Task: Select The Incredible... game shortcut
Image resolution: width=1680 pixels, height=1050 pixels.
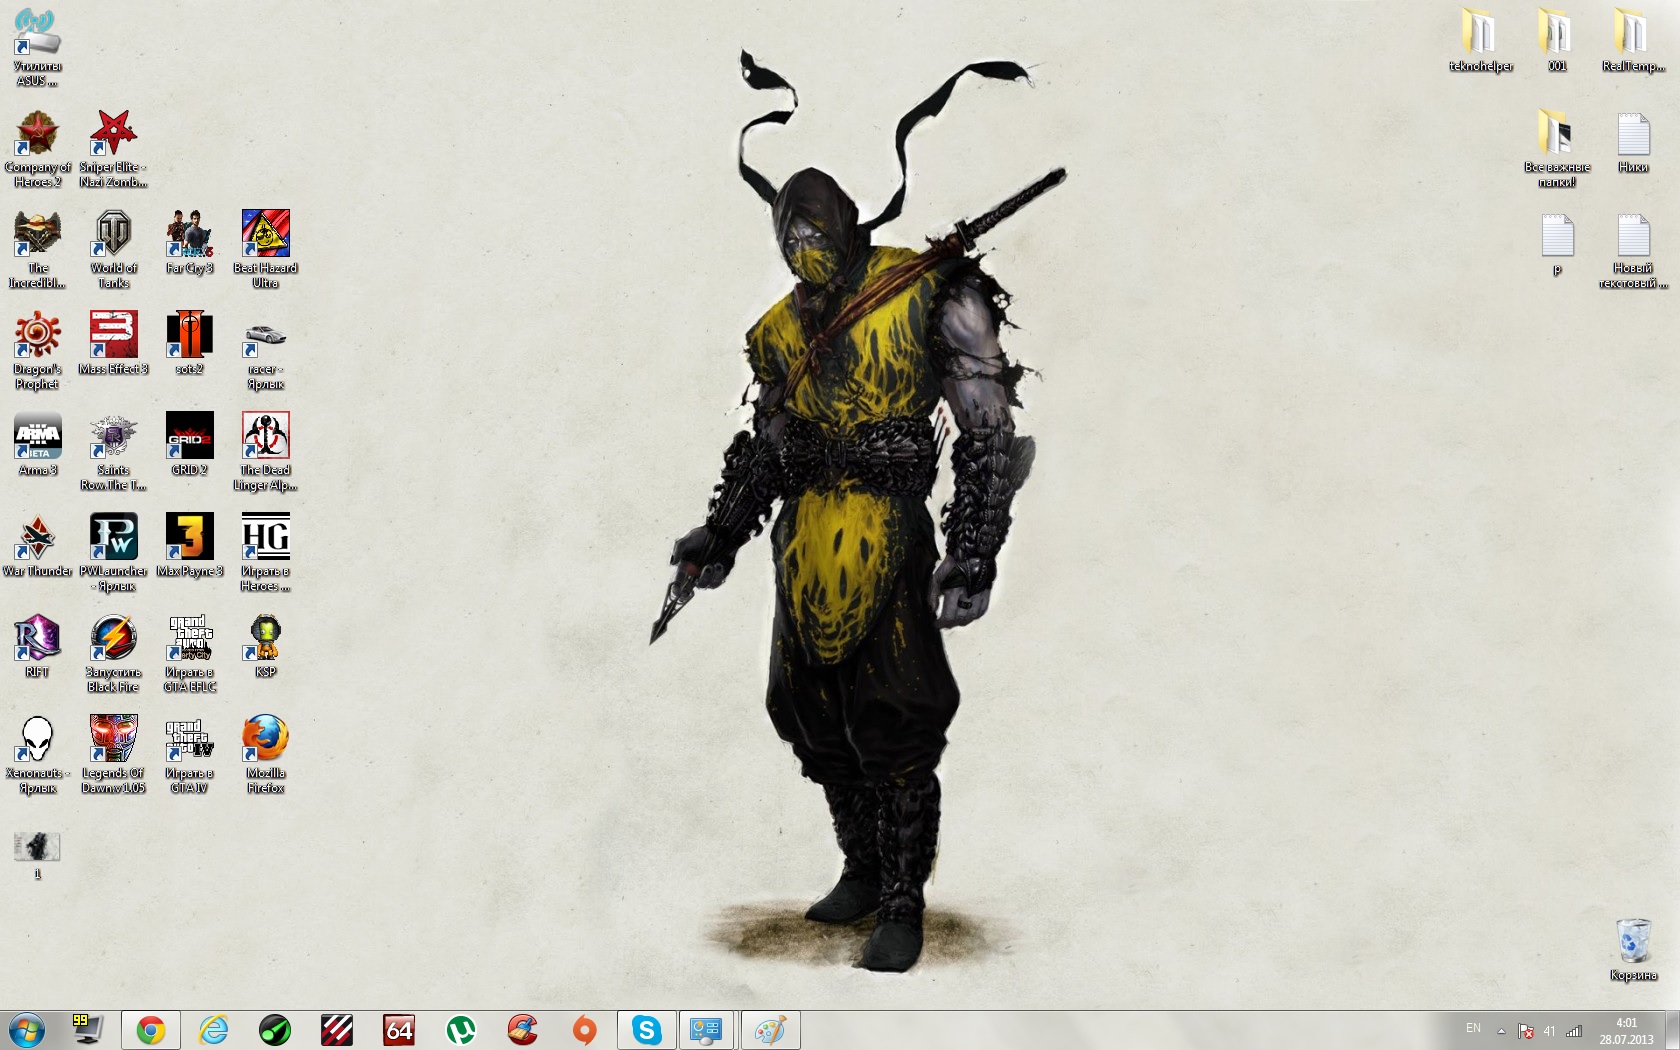Action: click(x=37, y=250)
